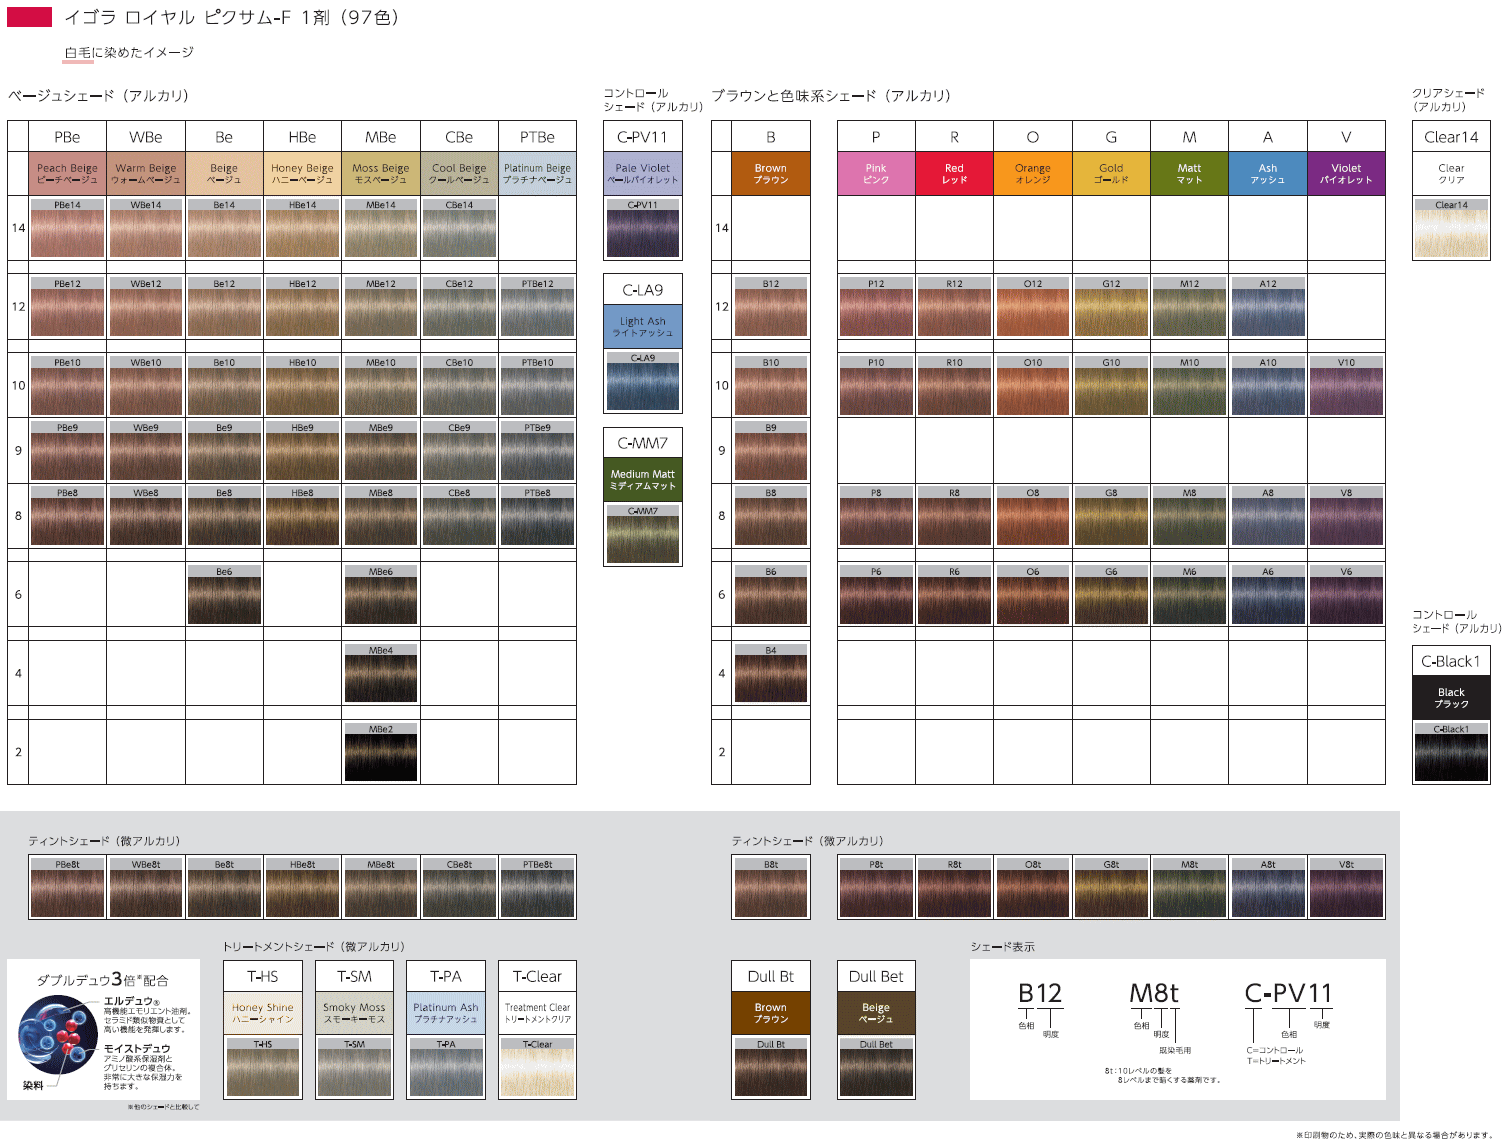1510x1140 pixels.
Task: Choose the C-MM7 Medium Matt swatch
Action: coord(643,535)
